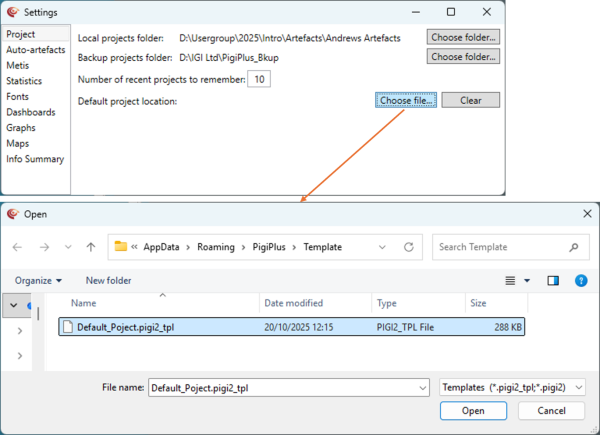Select the Default_Poject.pigi2_tpl file icon

pos(67,326)
